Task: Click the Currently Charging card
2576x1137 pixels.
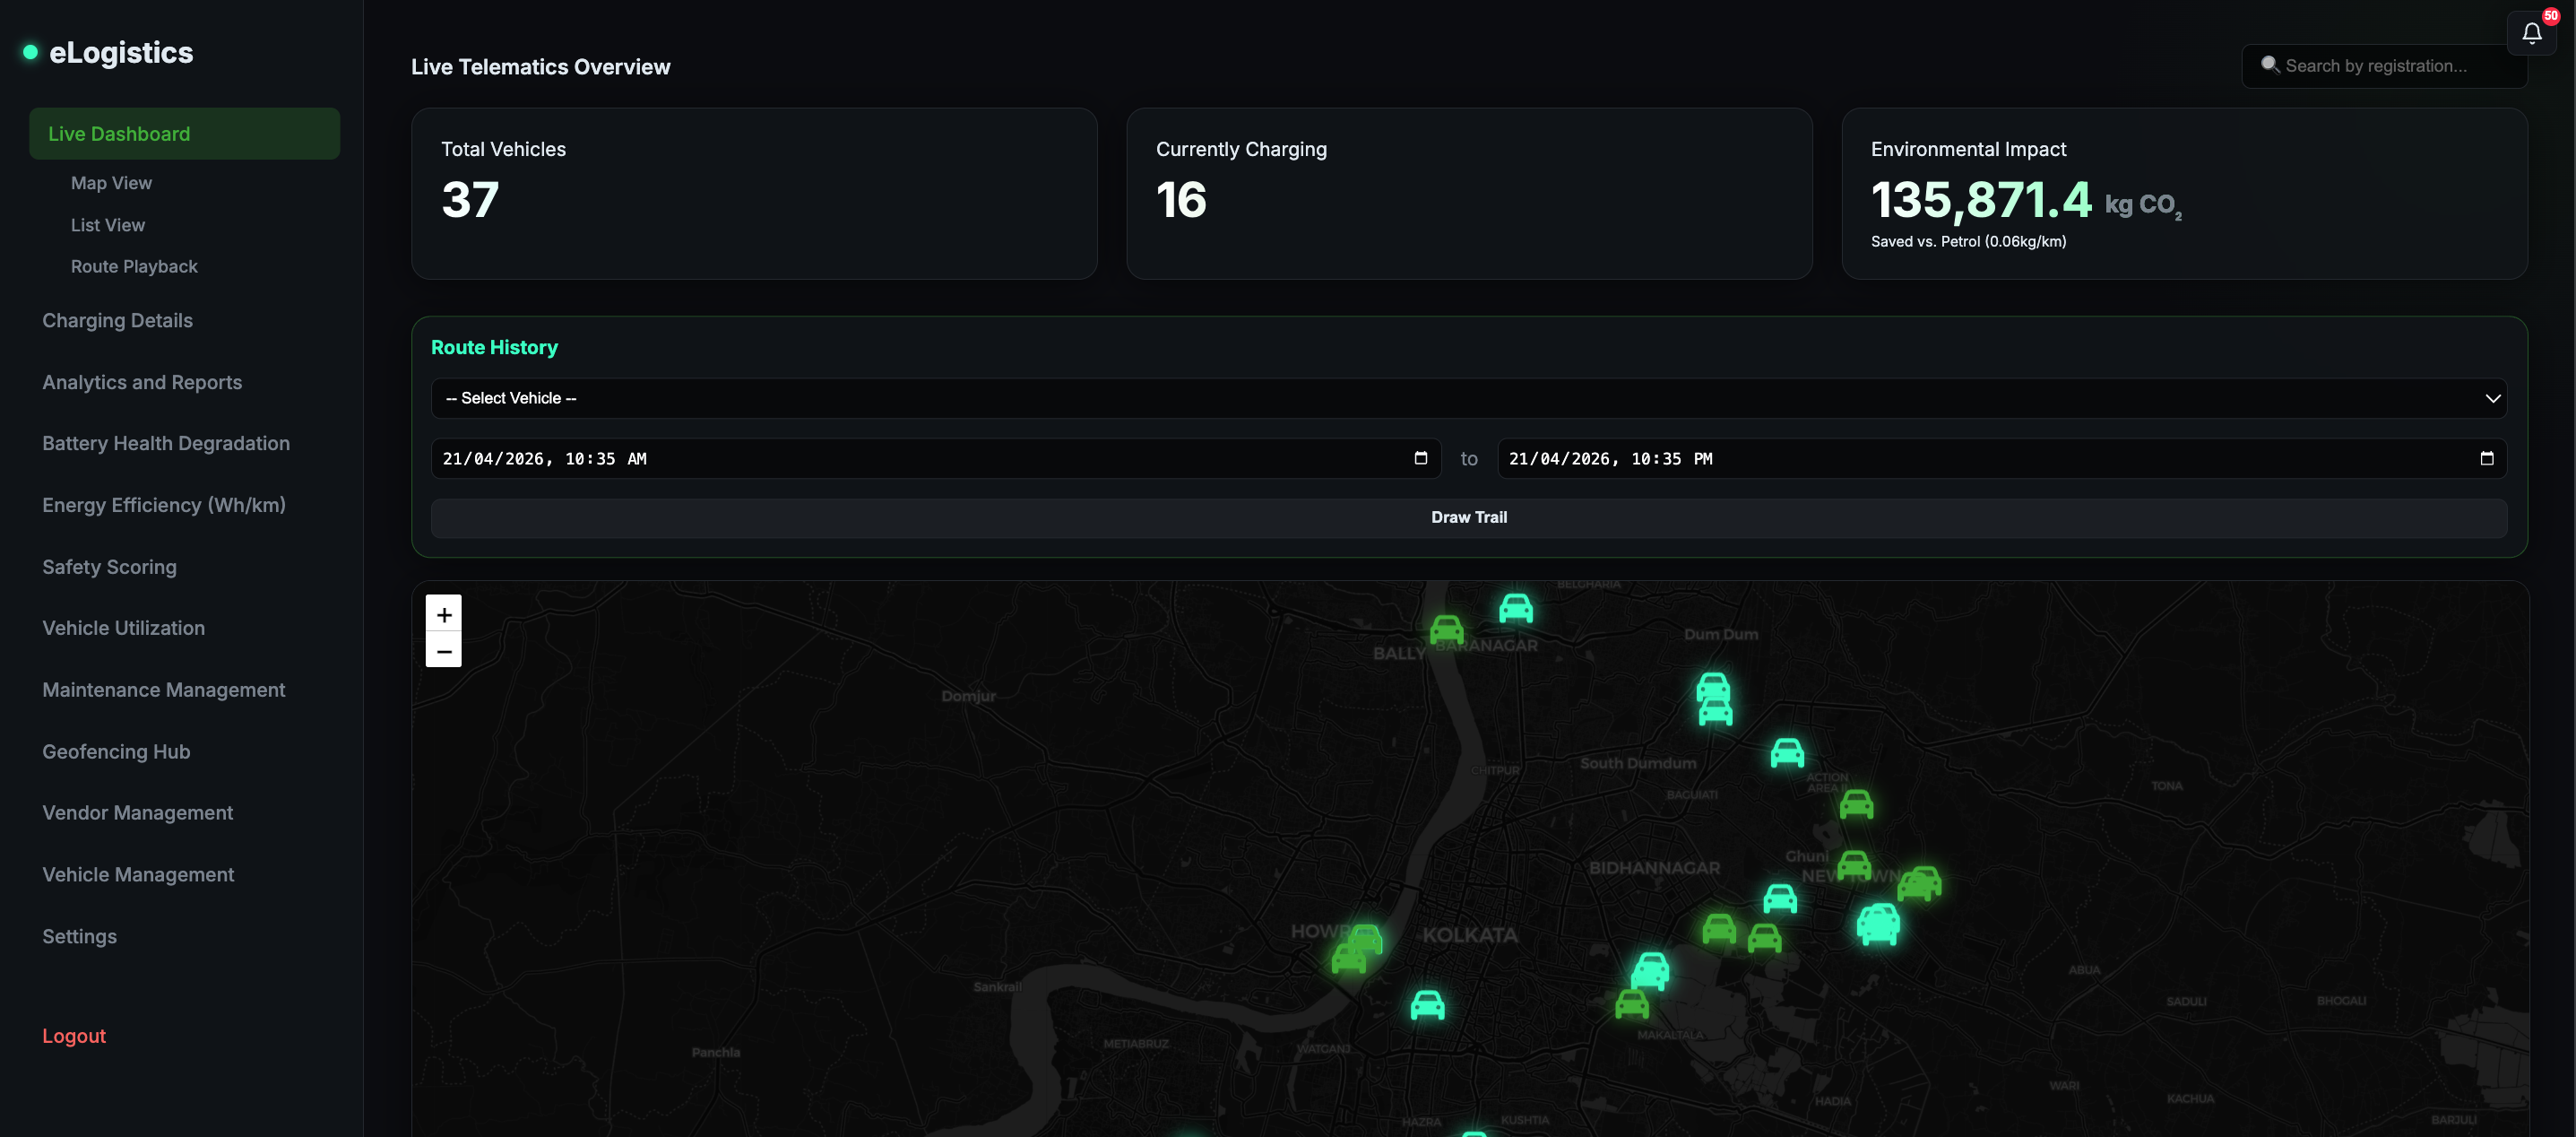Action: click(1469, 194)
